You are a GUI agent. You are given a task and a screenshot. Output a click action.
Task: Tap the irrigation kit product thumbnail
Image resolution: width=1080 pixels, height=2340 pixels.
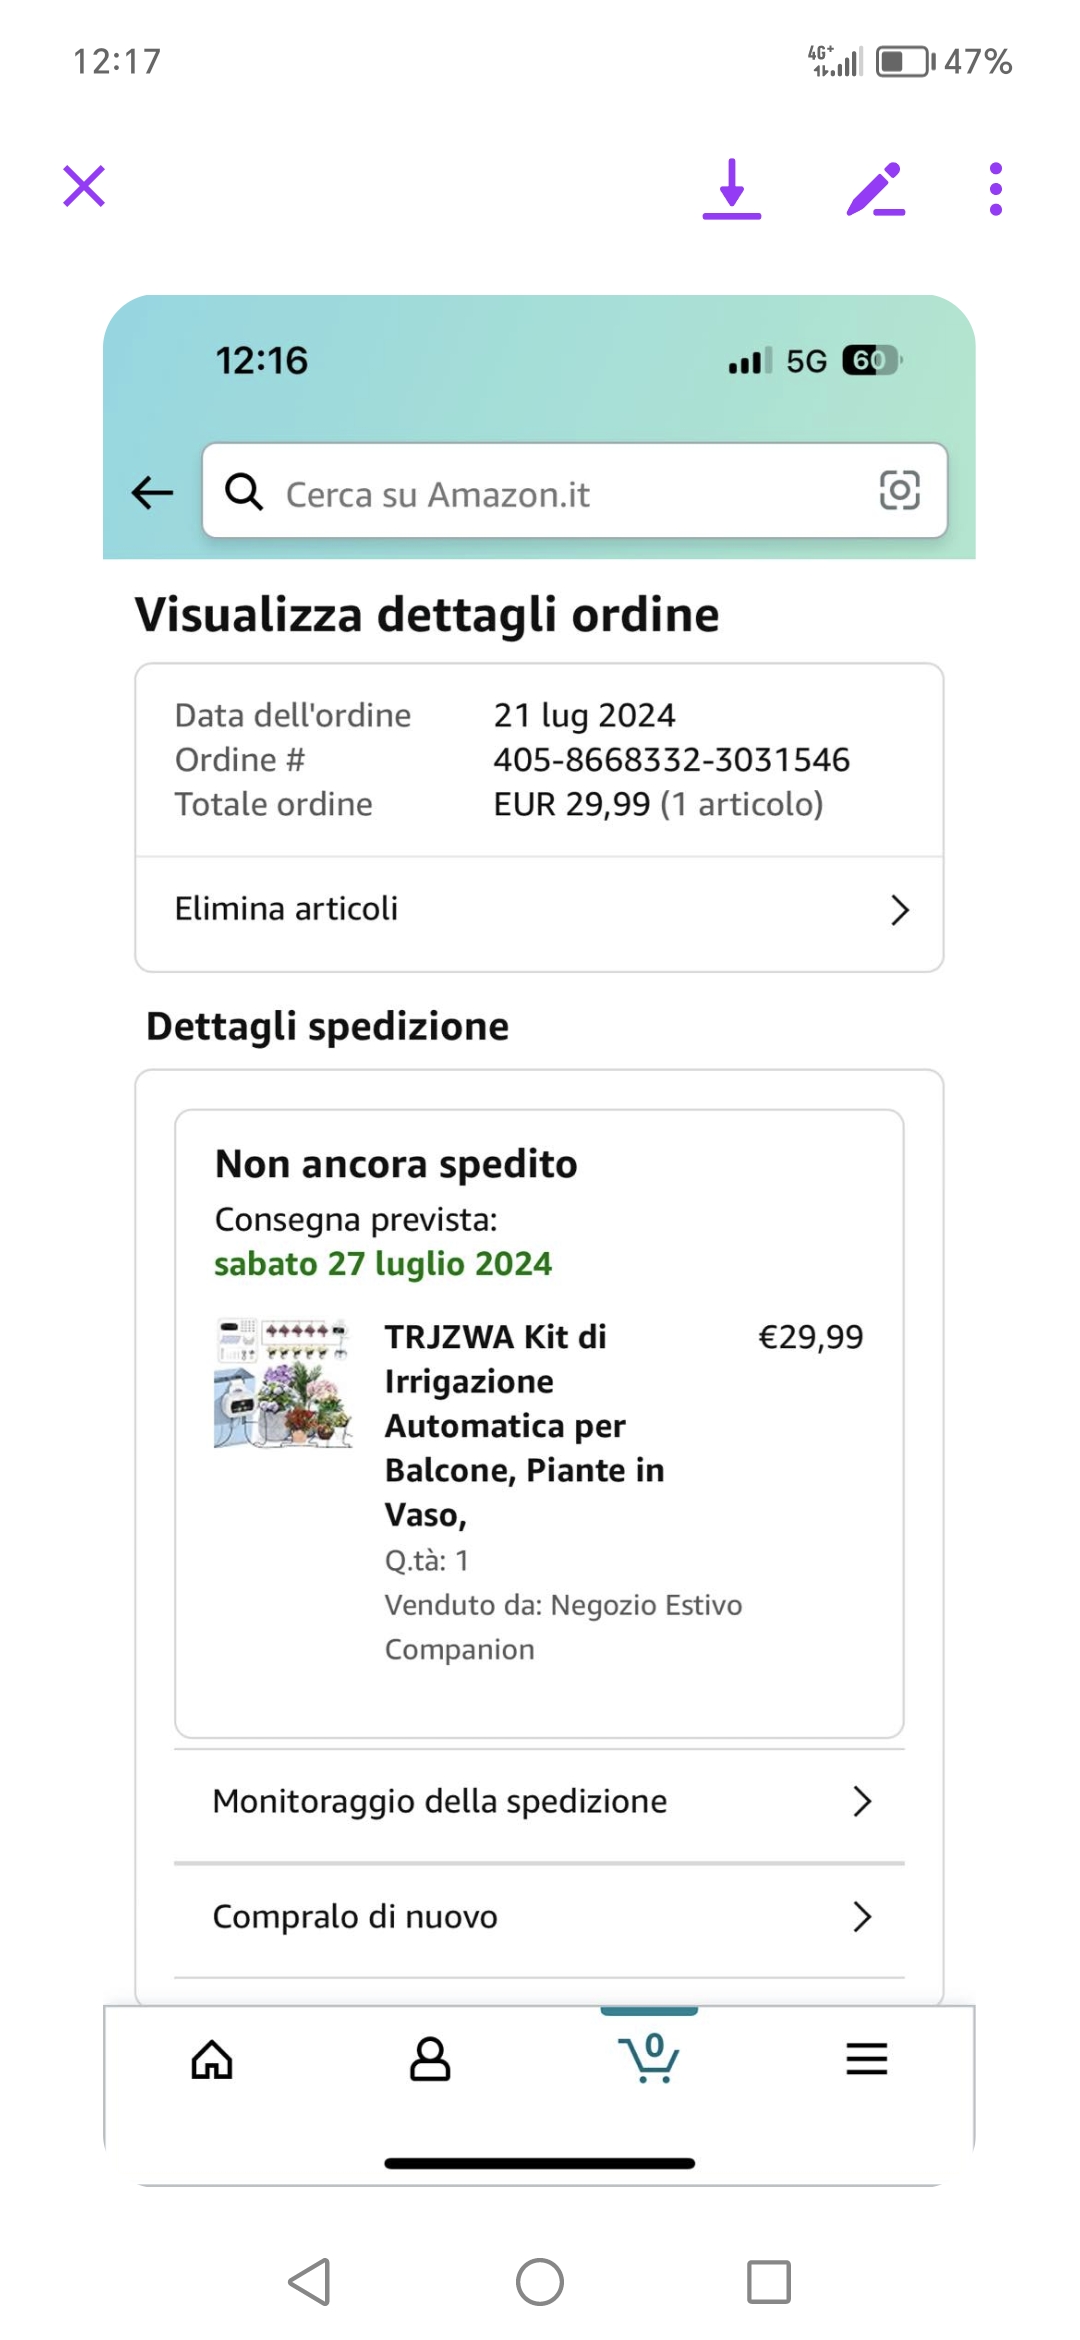click(x=283, y=1383)
